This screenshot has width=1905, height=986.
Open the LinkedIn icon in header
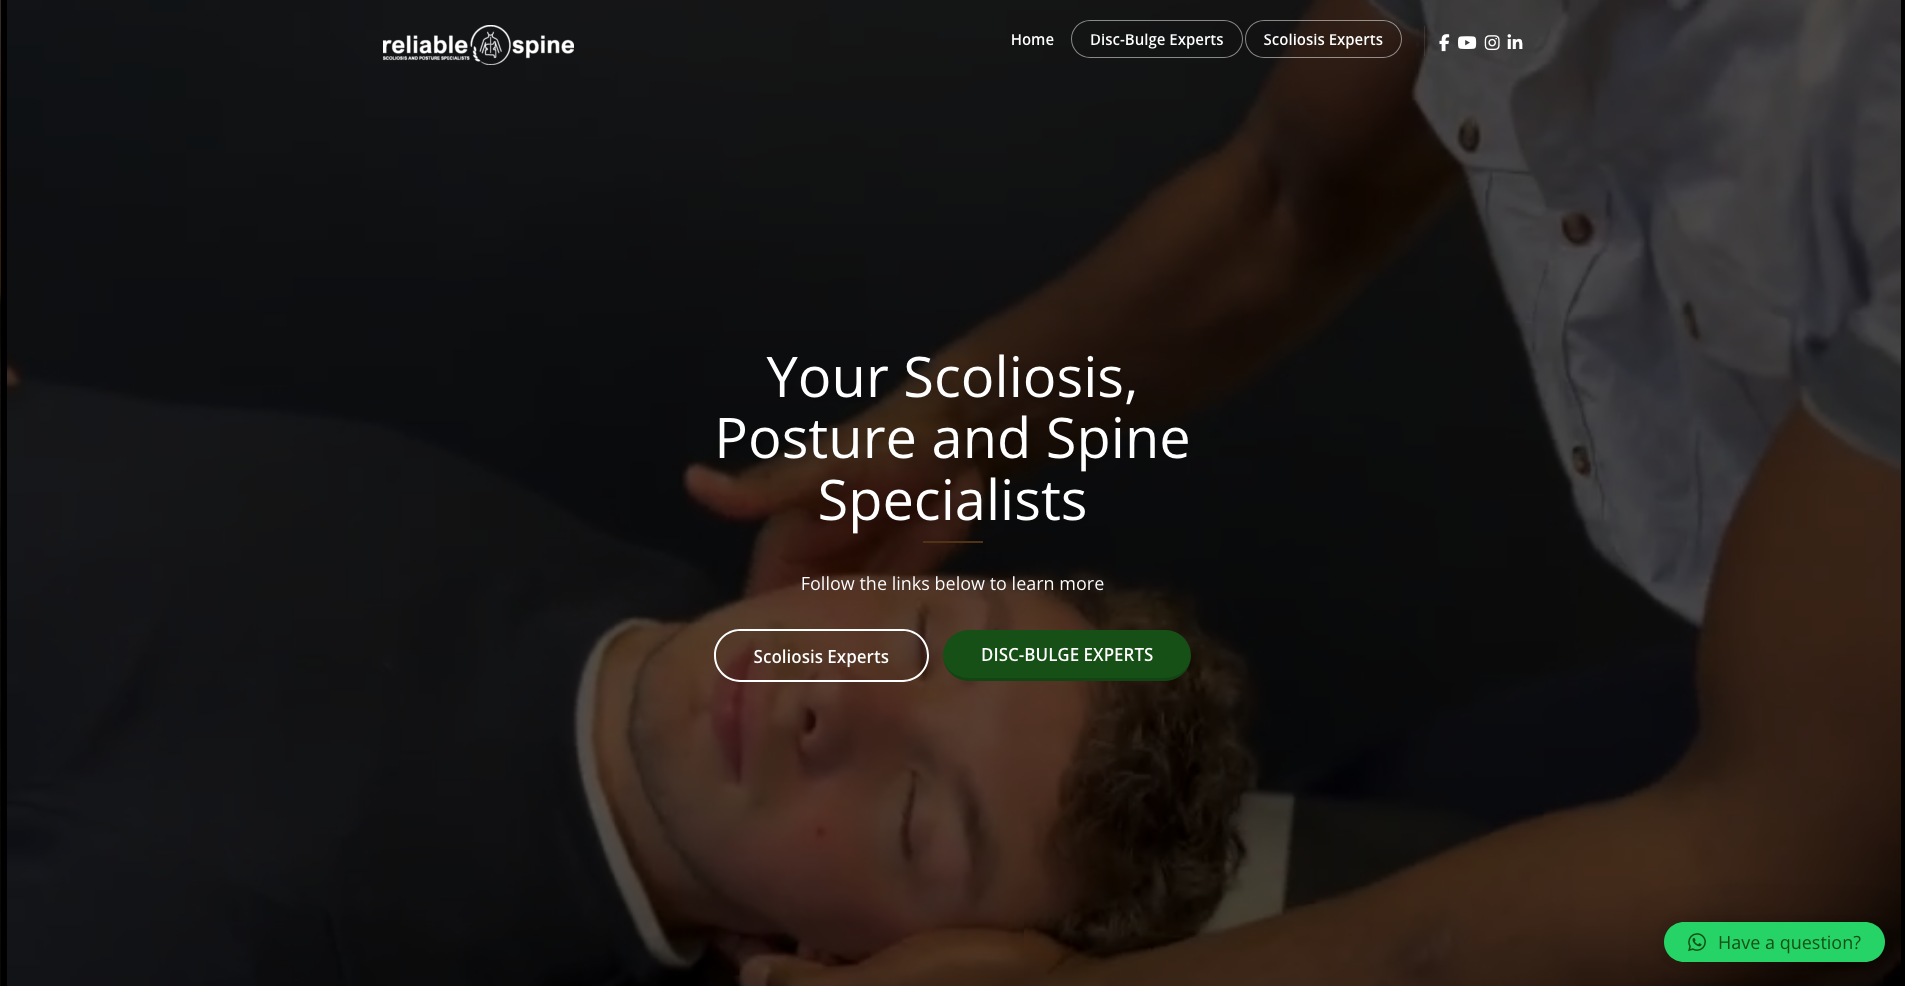pos(1515,42)
